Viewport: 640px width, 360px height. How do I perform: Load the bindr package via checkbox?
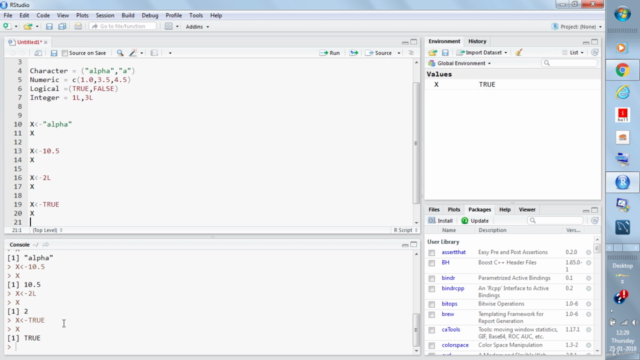431,279
